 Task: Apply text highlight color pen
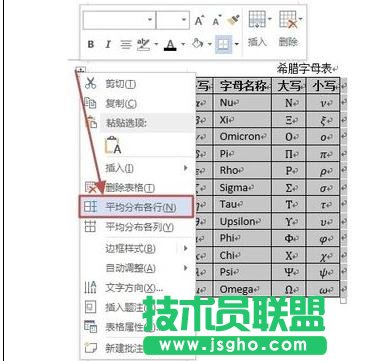pos(143,44)
